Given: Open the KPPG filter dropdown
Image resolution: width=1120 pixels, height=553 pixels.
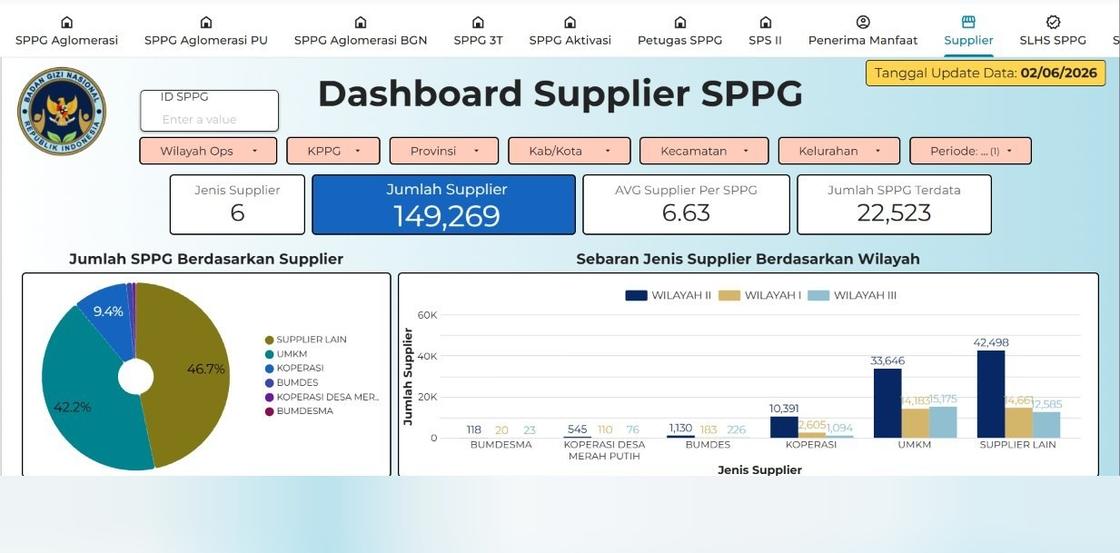Looking at the screenshot, I should tap(332, 151).
